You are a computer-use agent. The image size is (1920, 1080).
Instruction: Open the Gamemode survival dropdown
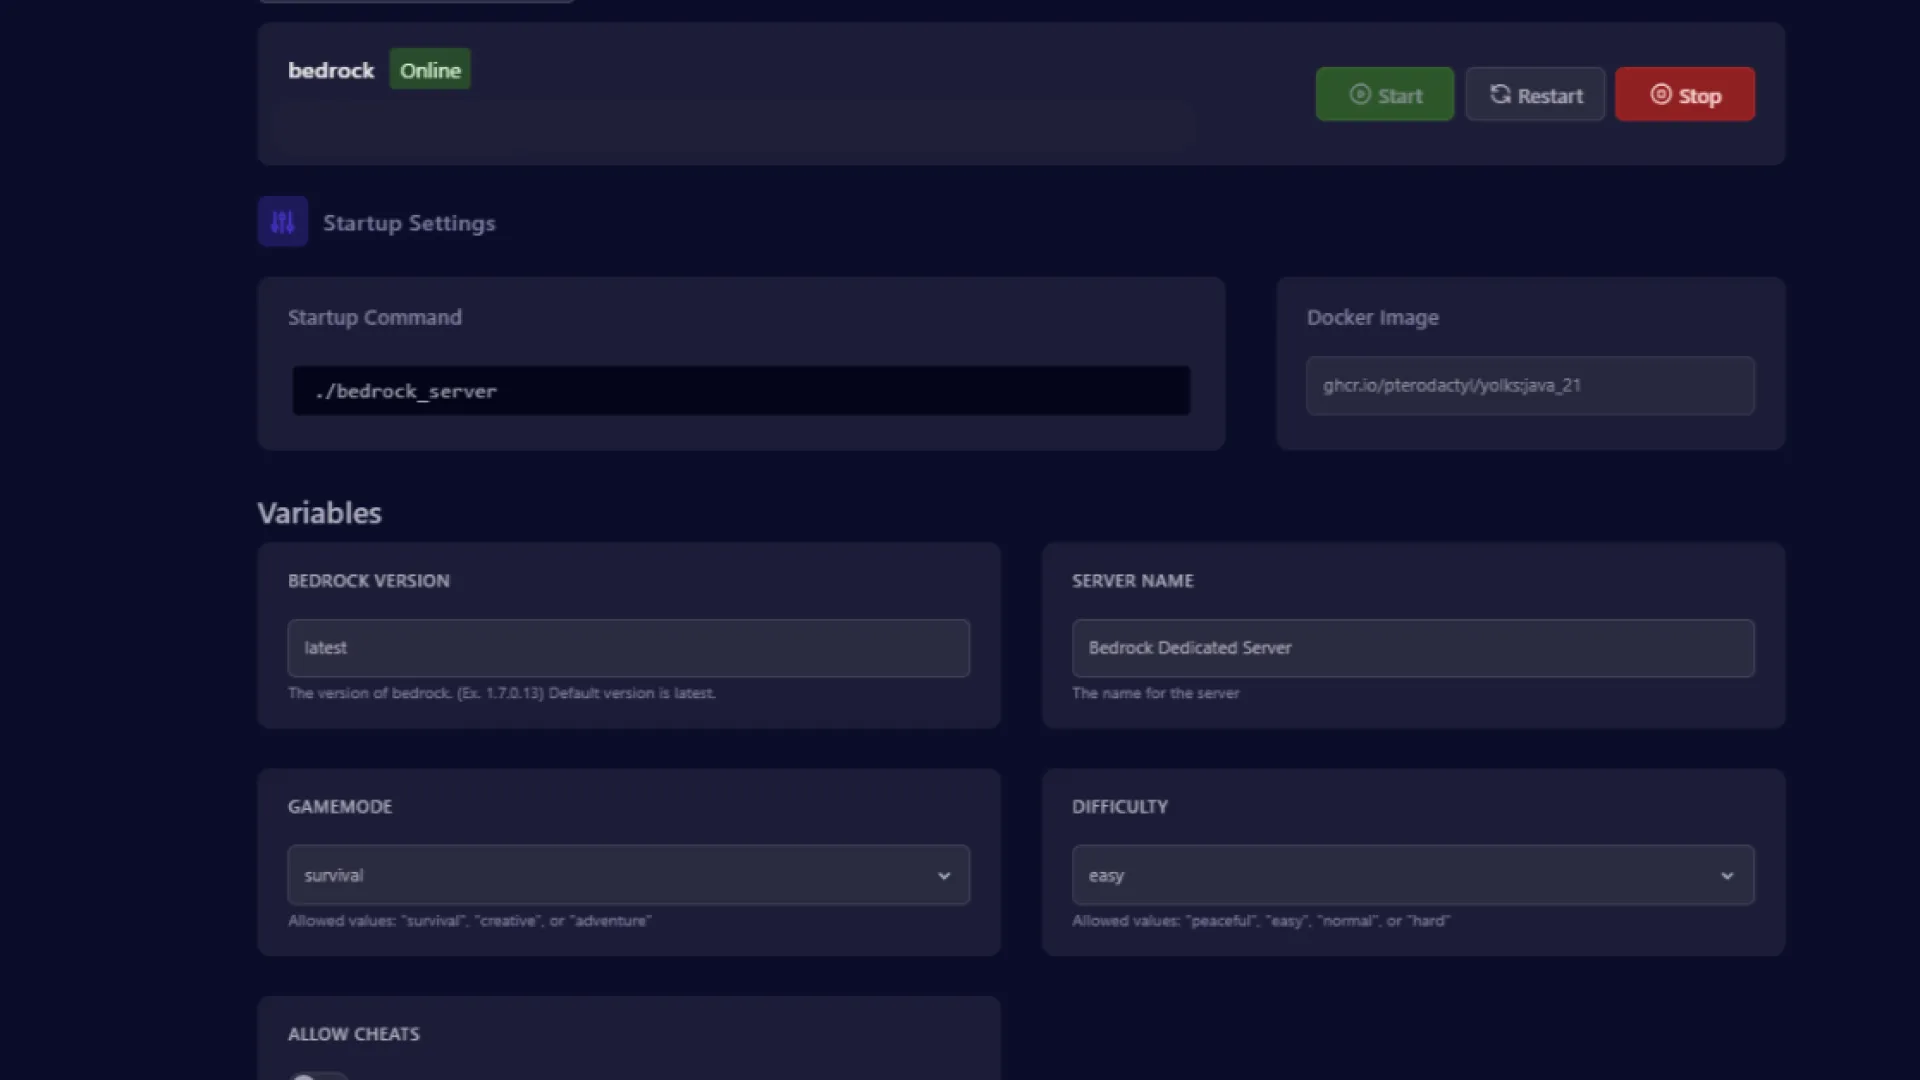click(x=600, y=875)
